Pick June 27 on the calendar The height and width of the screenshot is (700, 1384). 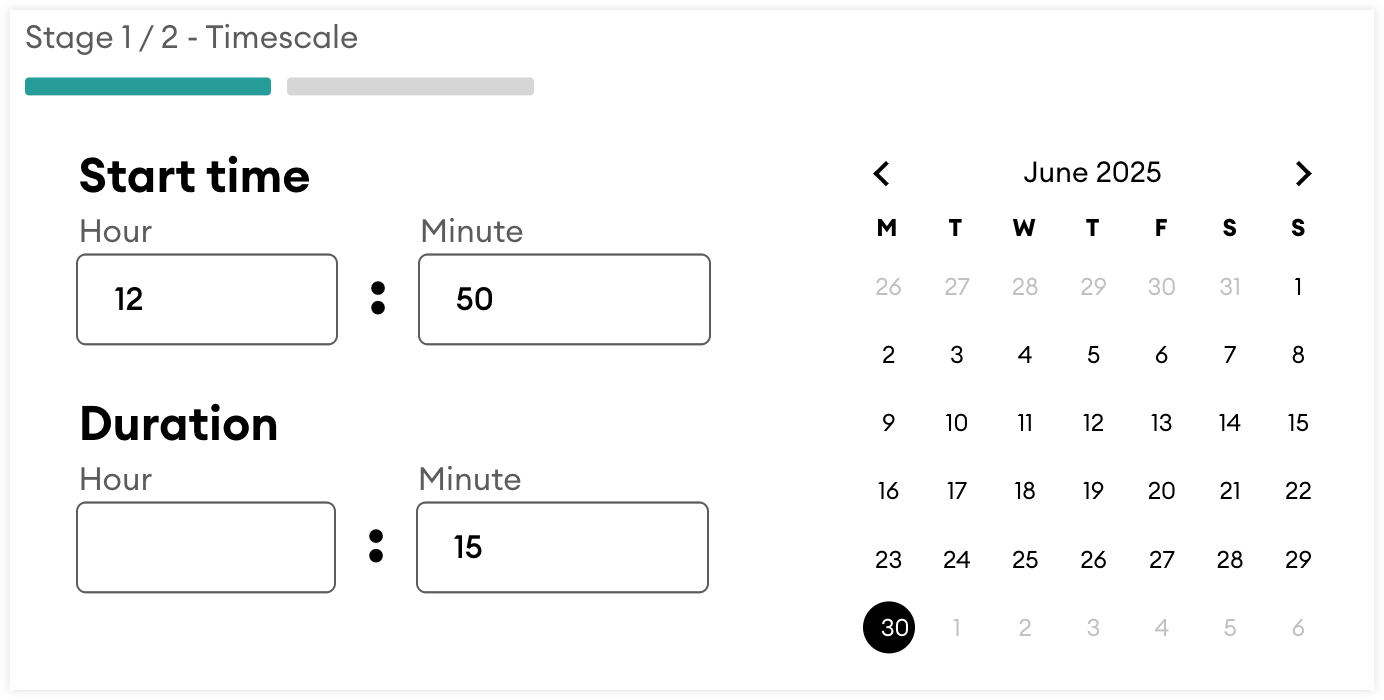click(1161, 560)
